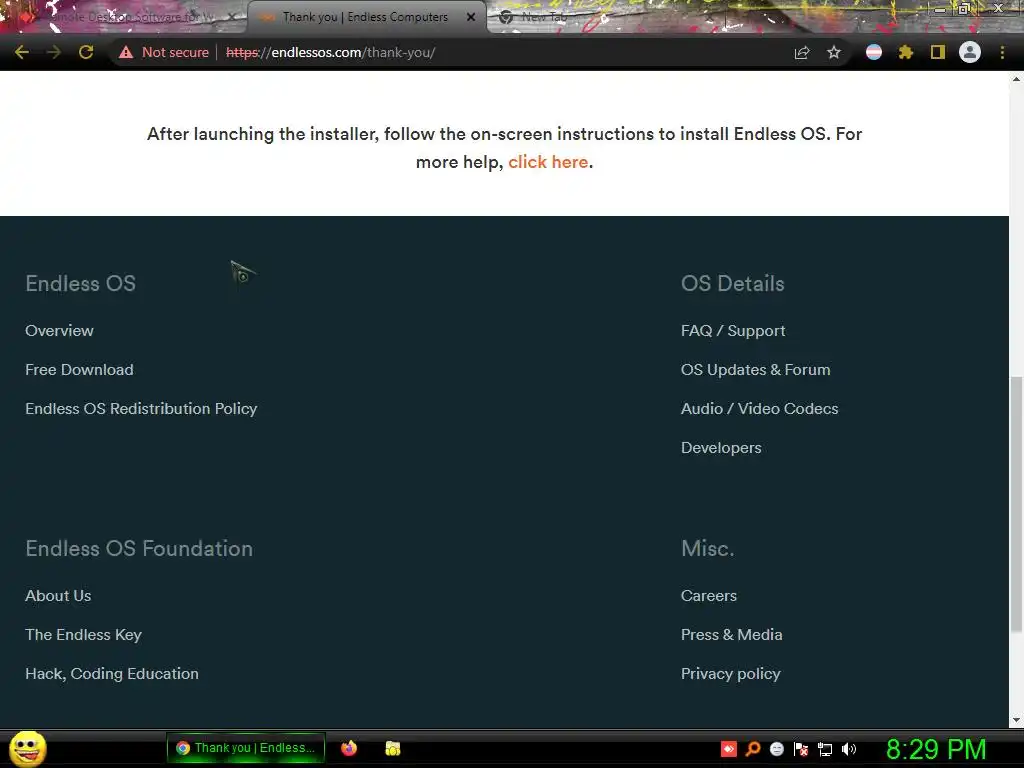Open Endless OS Redistribution Policy link
Image resolution: width=1024 pixels, height=768 pixels.
(141, 409)
